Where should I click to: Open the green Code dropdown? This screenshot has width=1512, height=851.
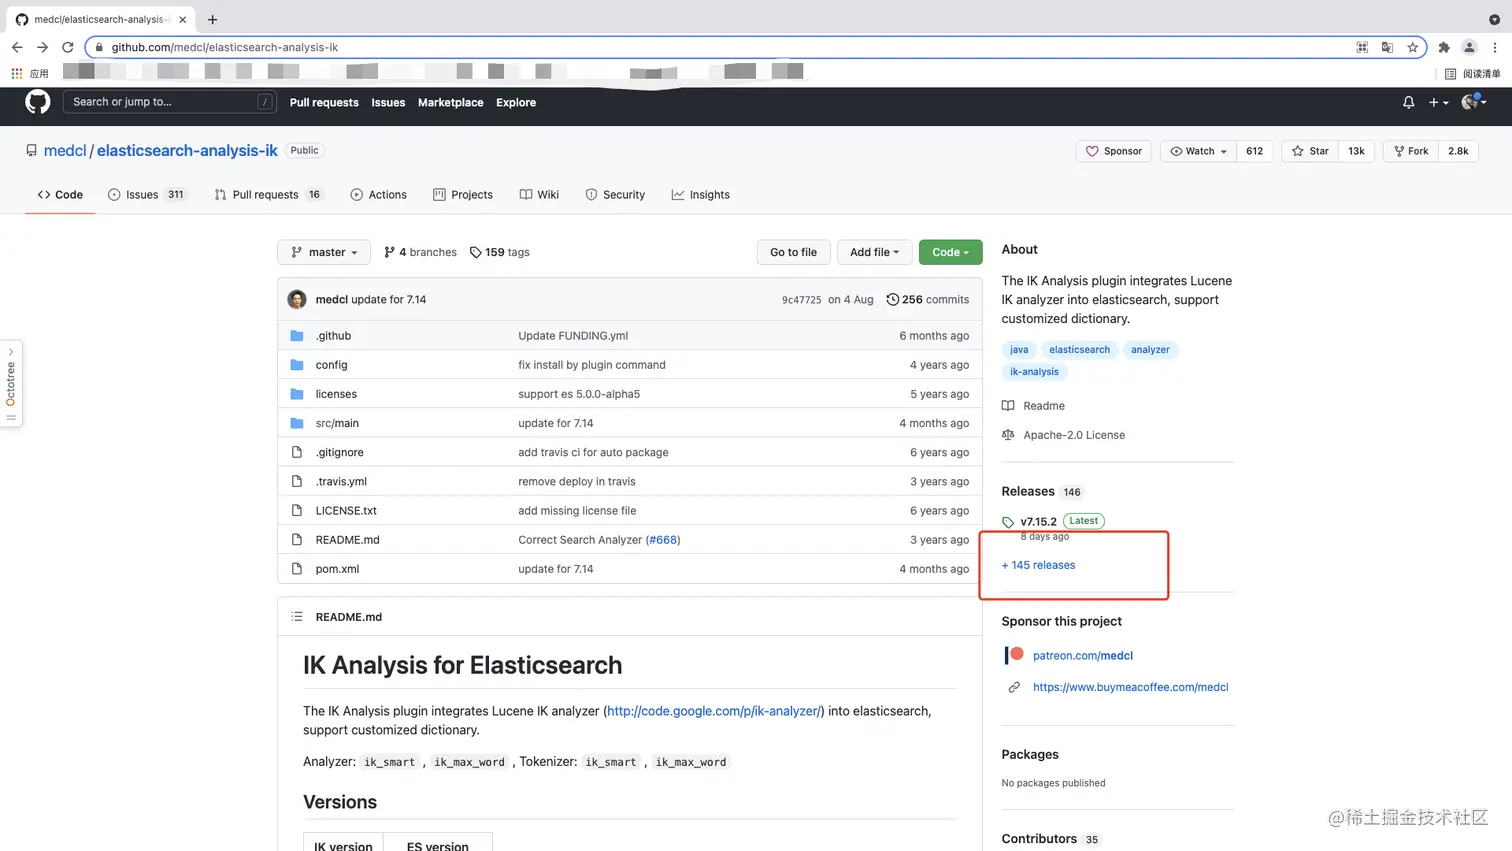[950, 252]
